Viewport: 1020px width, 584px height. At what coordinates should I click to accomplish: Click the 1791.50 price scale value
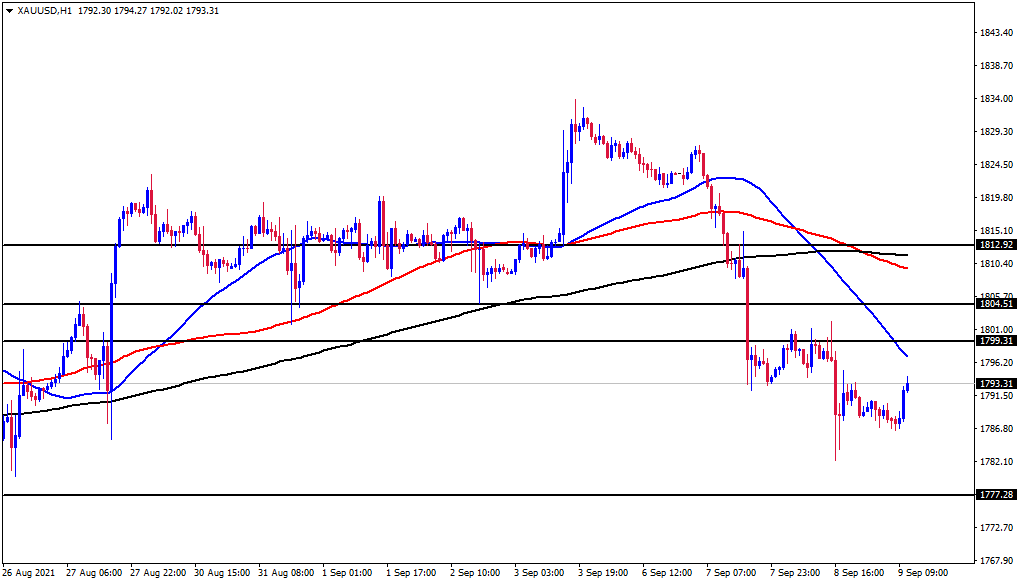(x=997, y=395)
